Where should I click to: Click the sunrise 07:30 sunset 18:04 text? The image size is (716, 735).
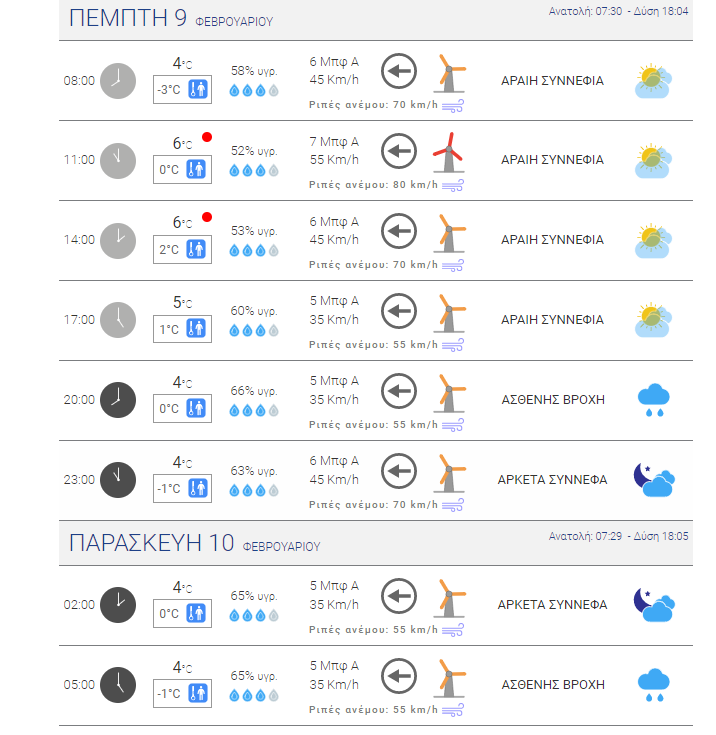point(618,11)
